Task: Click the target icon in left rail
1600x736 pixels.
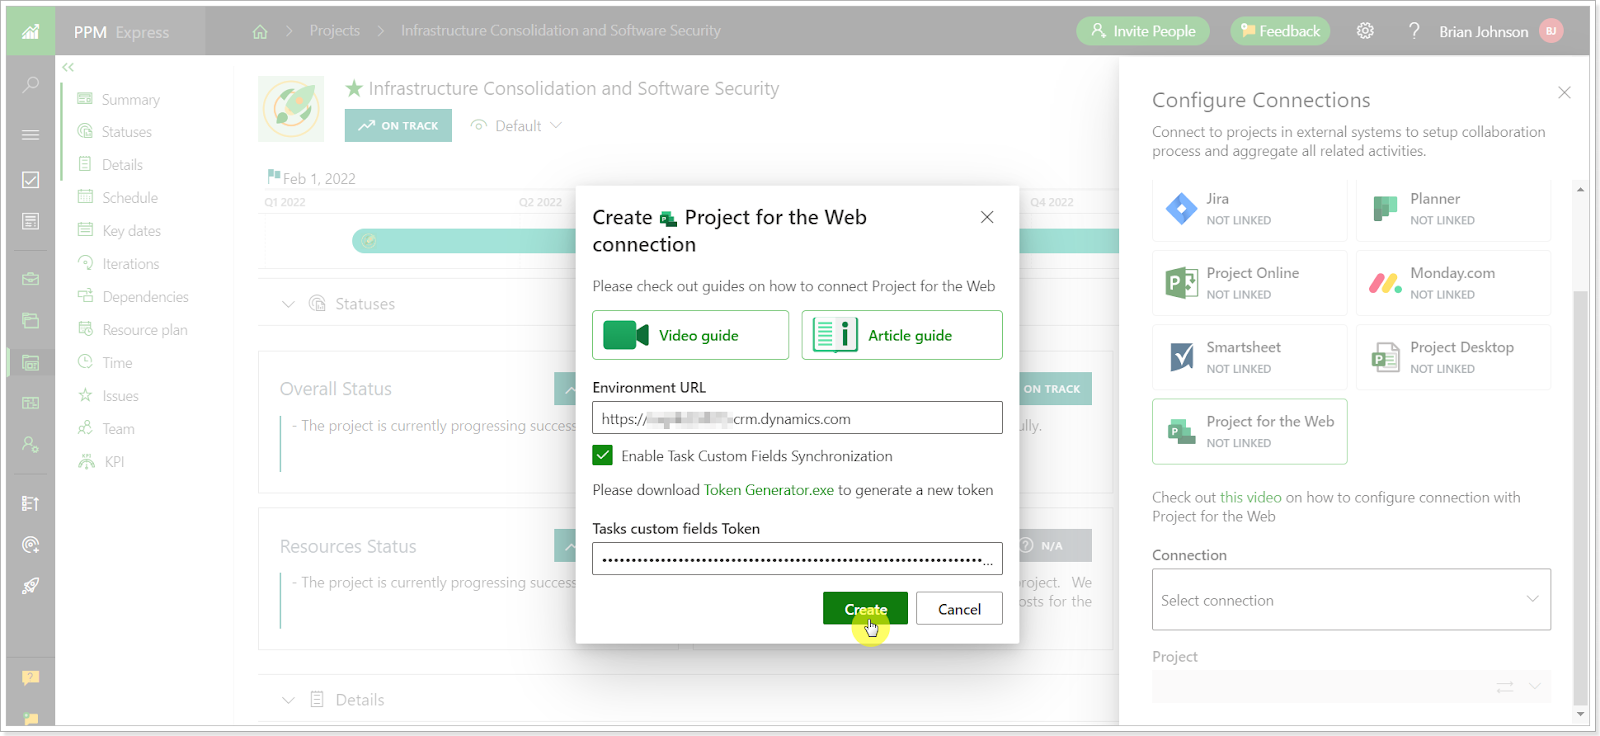Action: pos(30,545)
